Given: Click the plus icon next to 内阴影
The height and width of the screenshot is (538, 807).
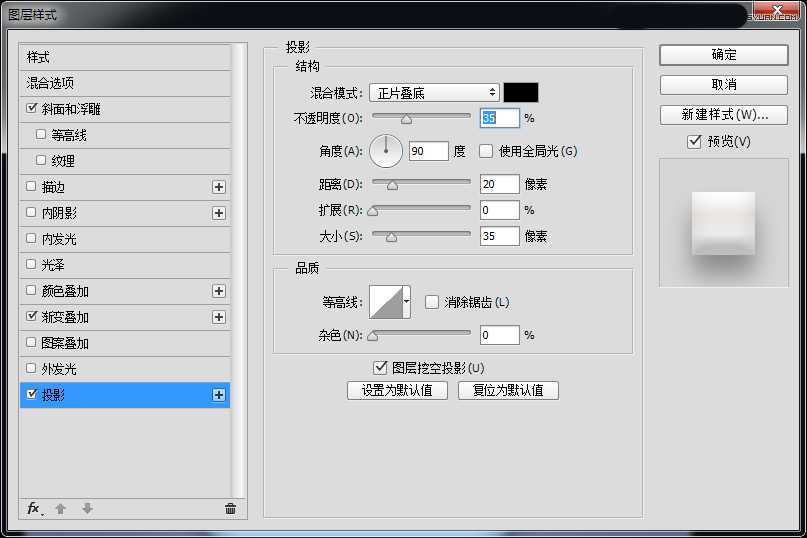Looking at the screenshot, I should tap(219, 213).
